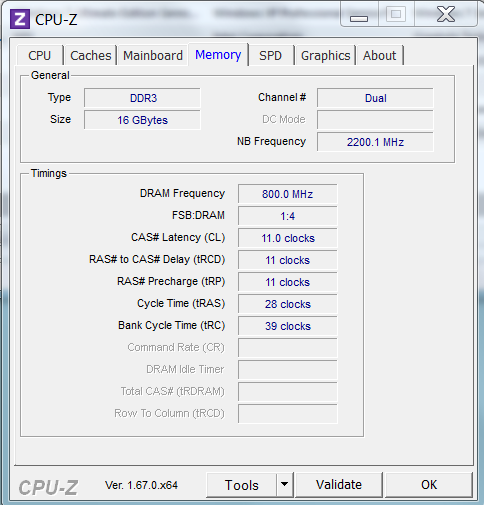Expand the Tools dropdown arrow

click(x=284, y=485)
